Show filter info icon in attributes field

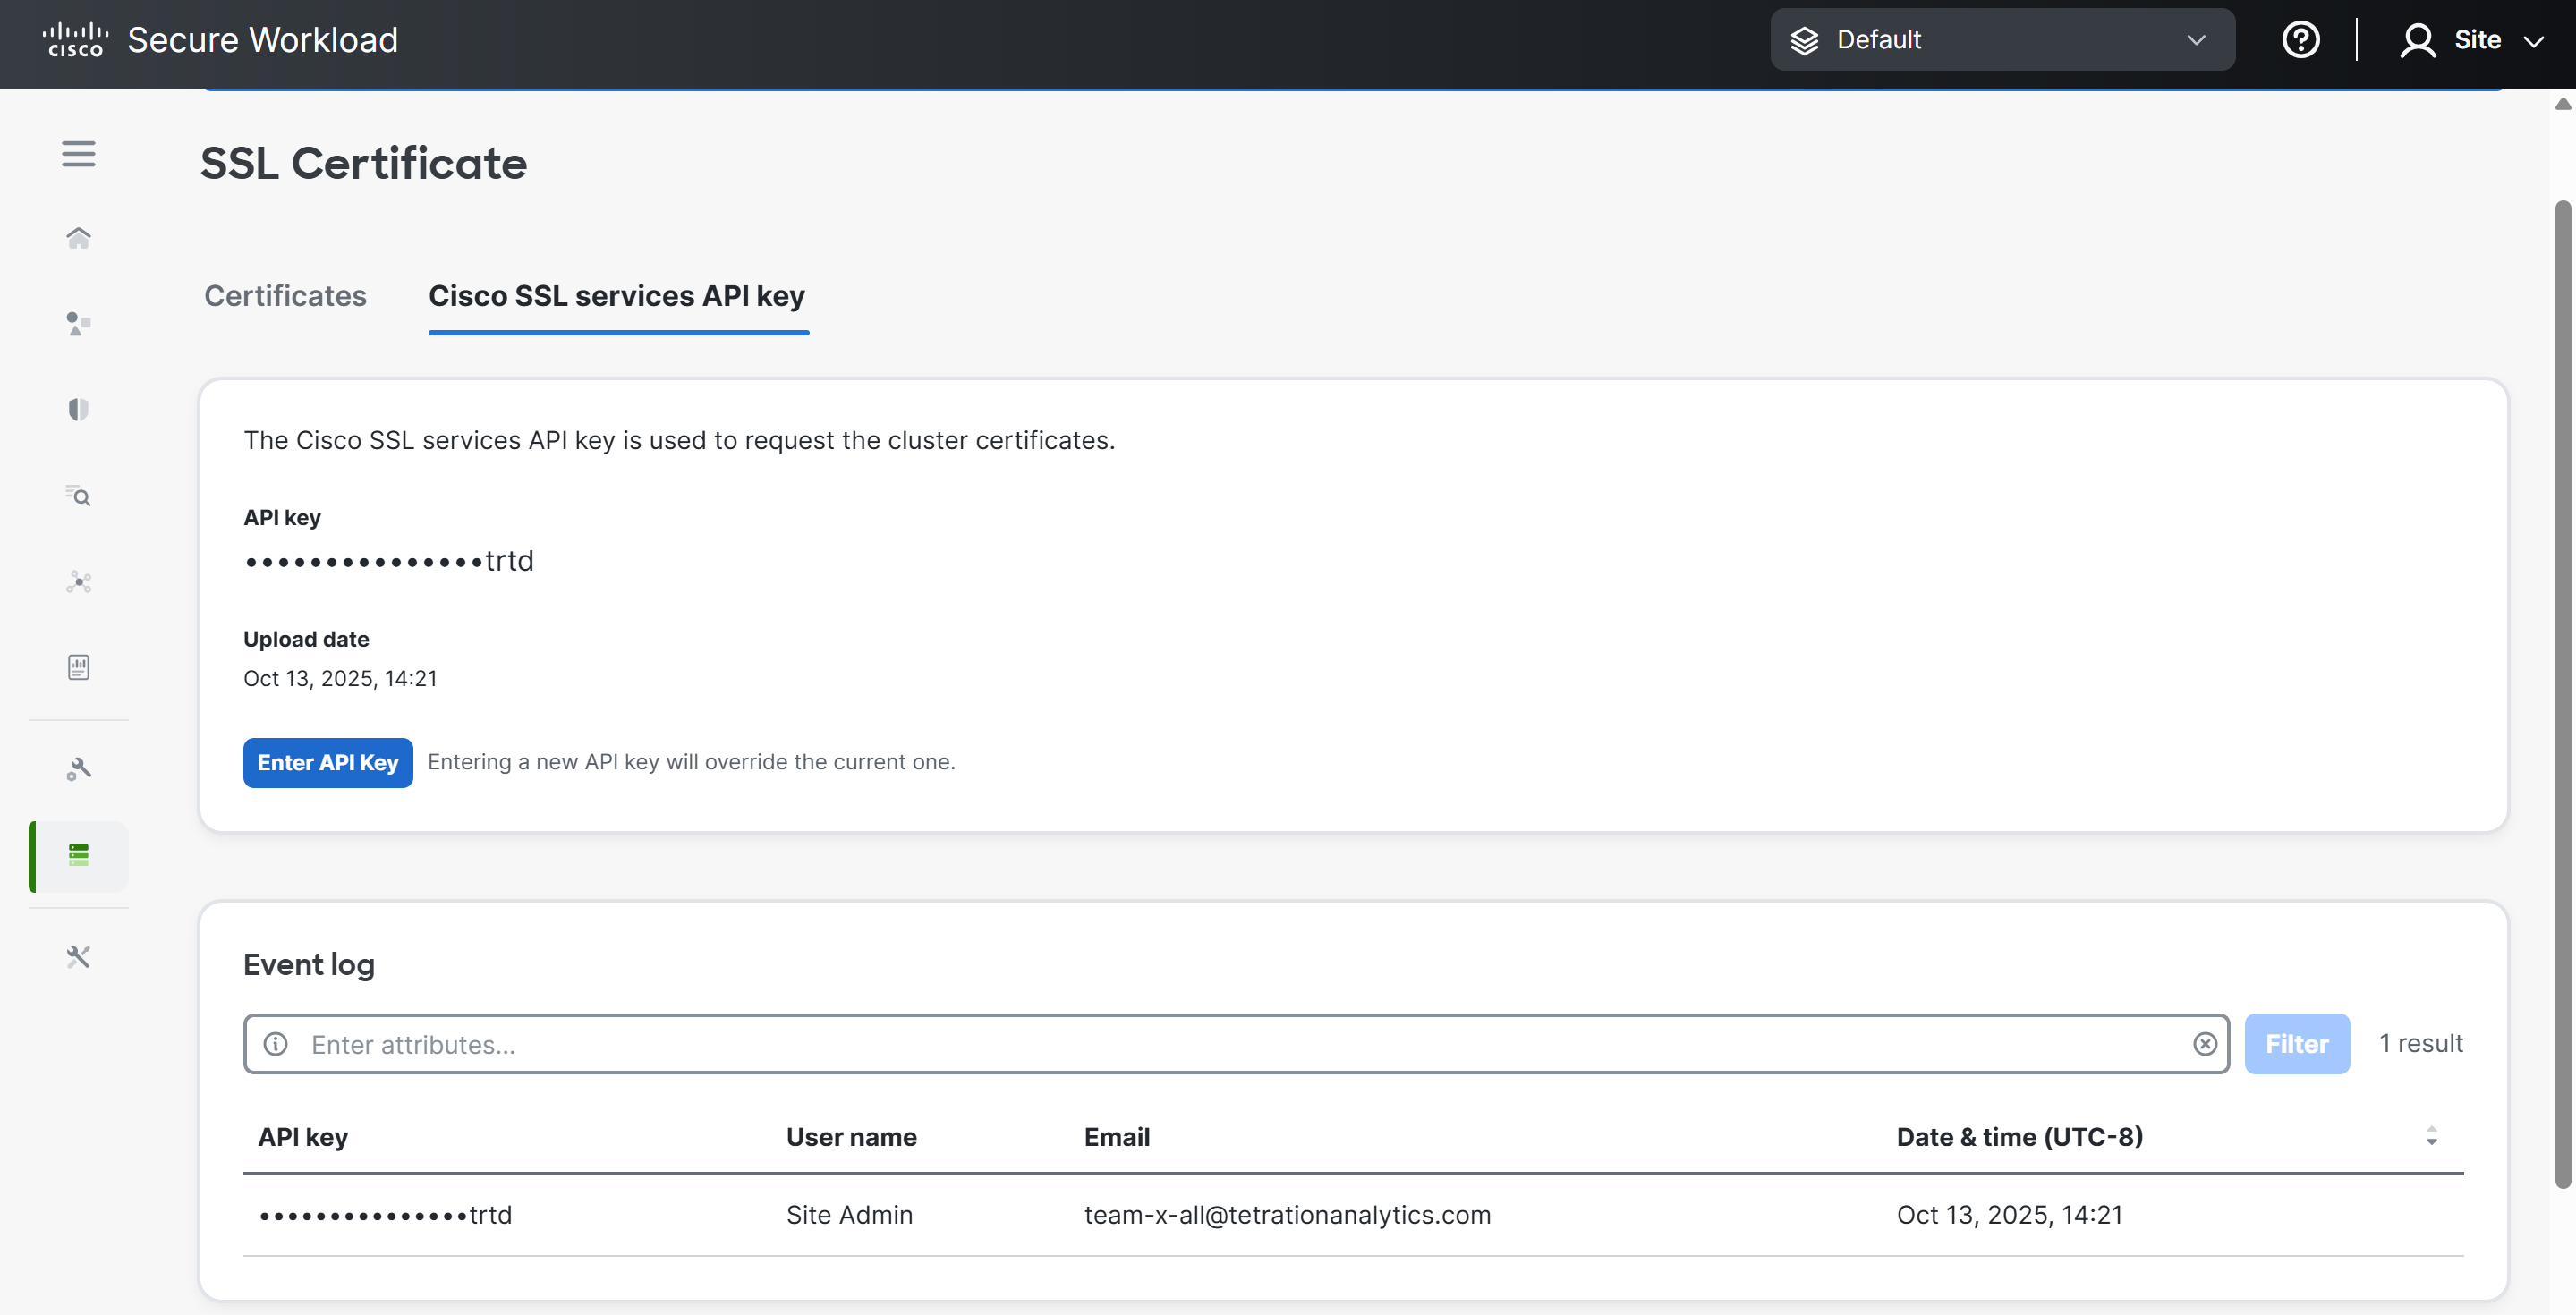pyautogui.click(x=276, y=1044)
